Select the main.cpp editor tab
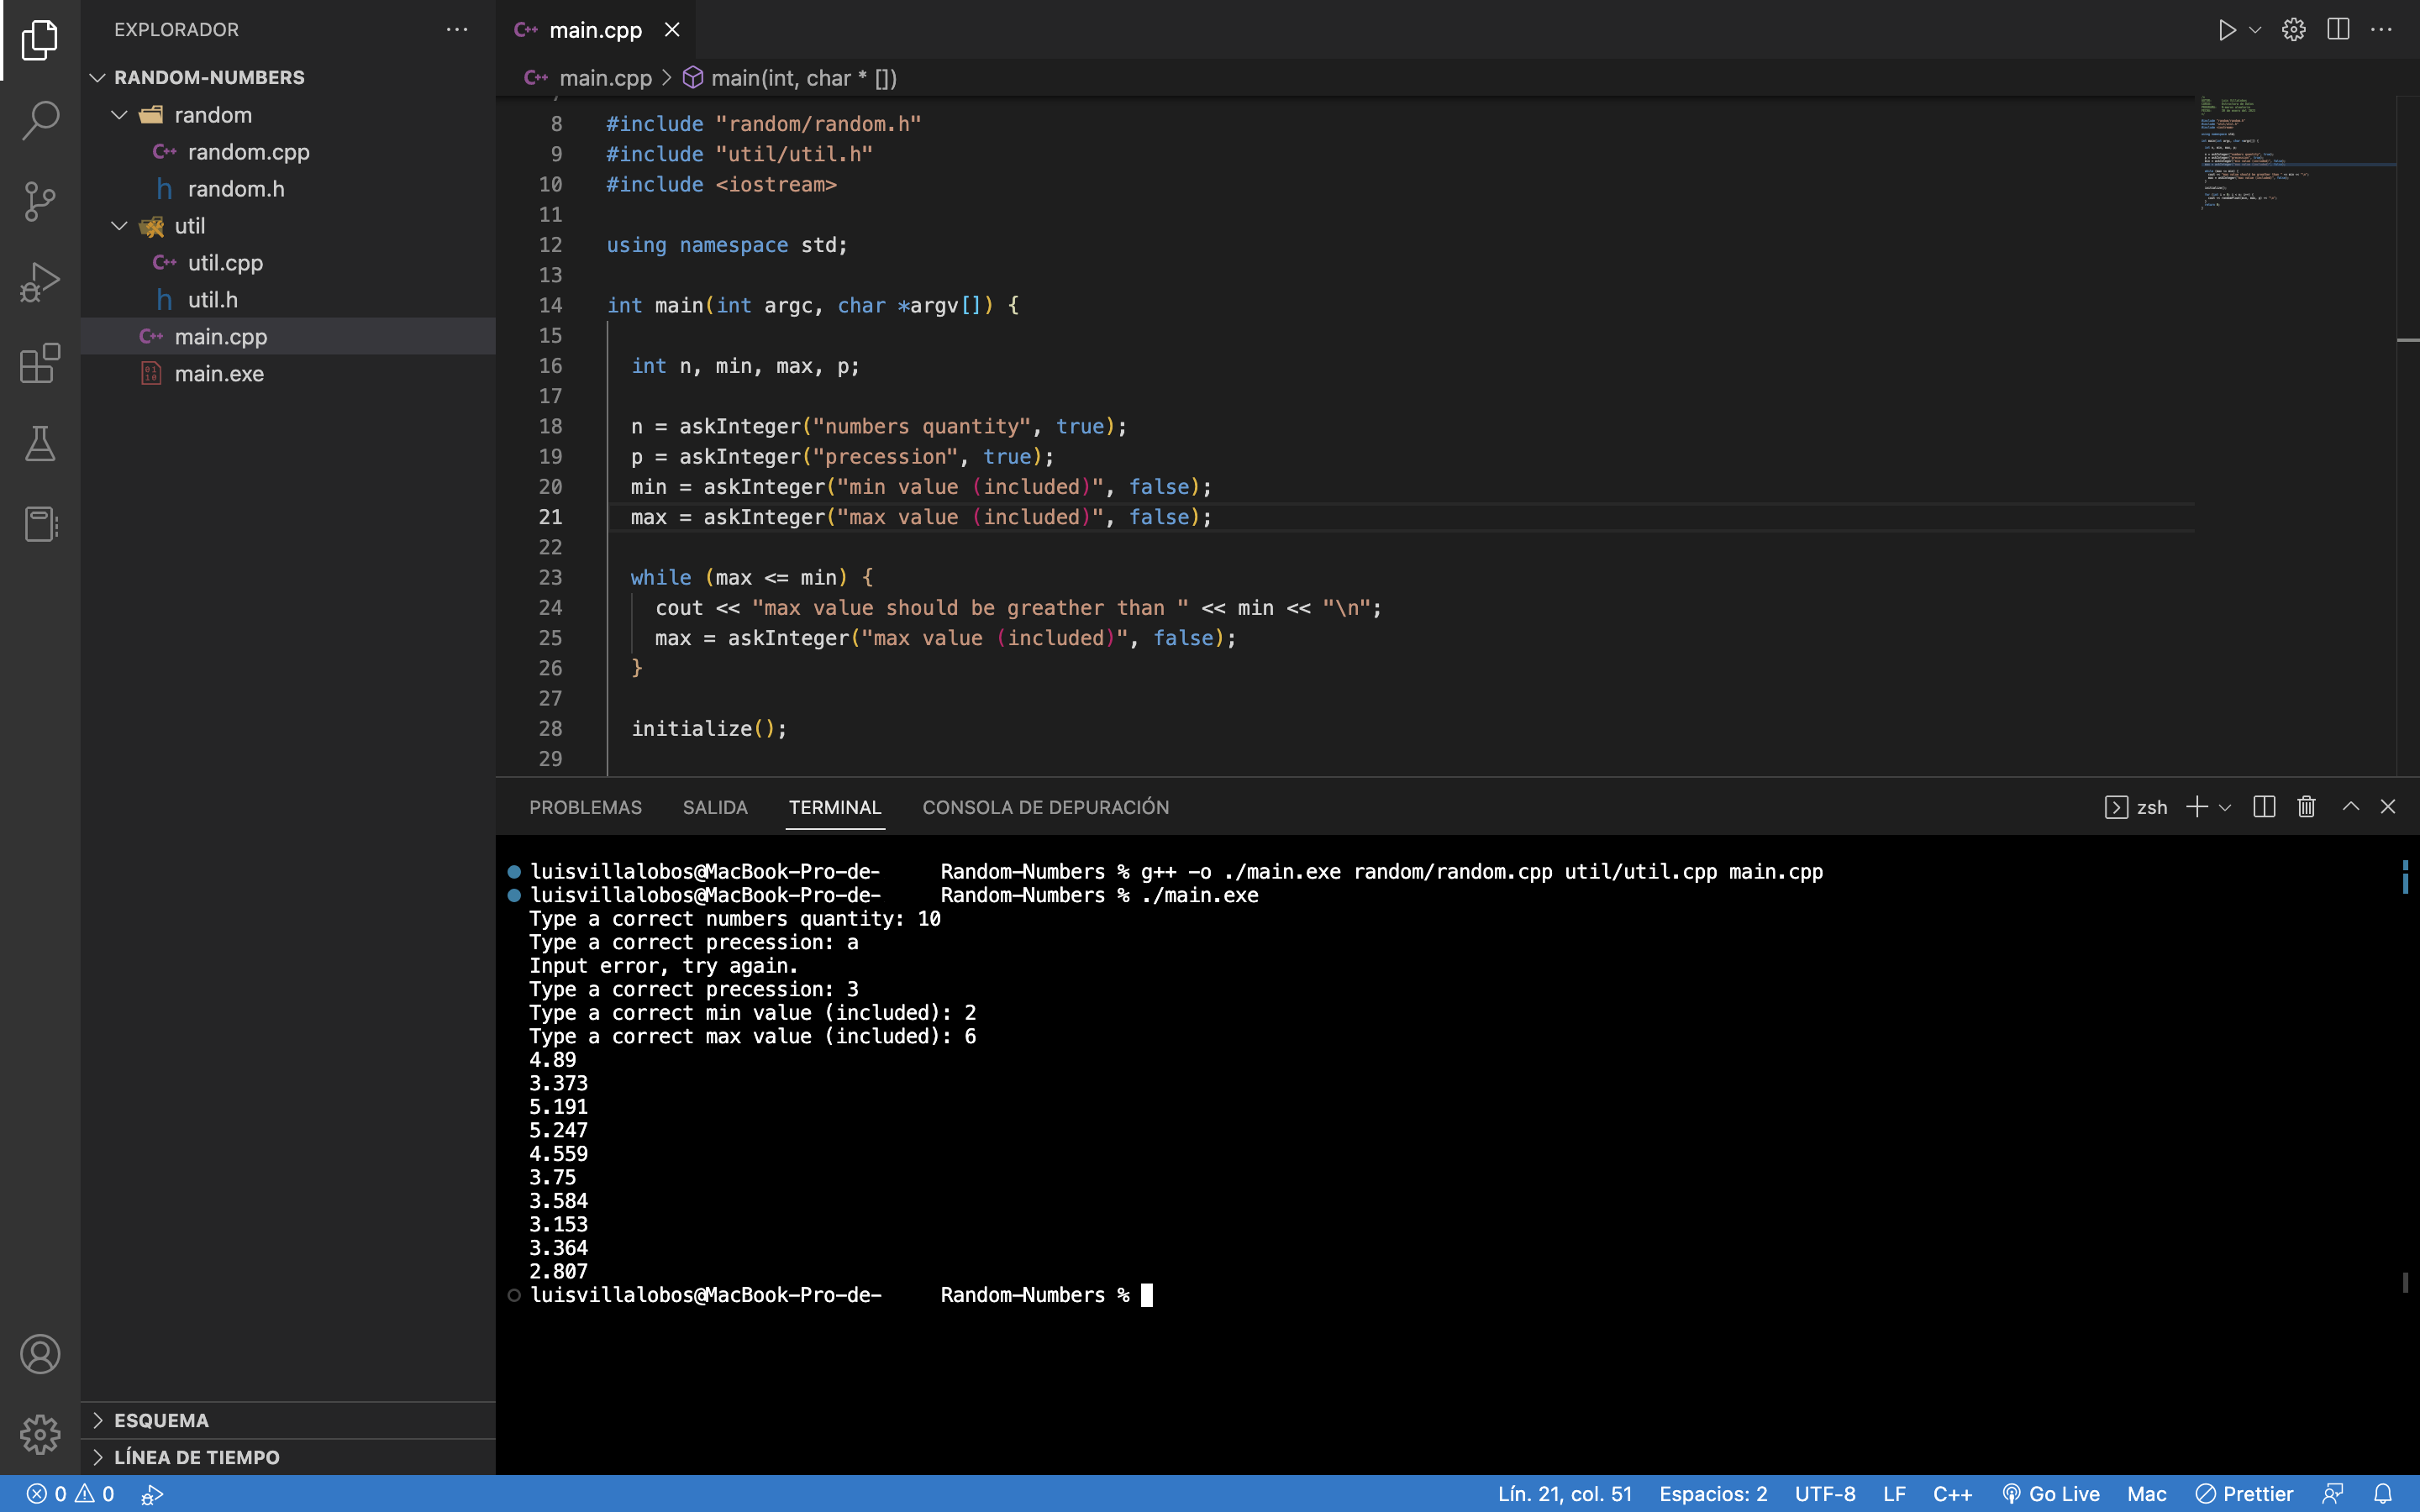This screenshot has width=2420, height=1512. click(x=596, y=30)
